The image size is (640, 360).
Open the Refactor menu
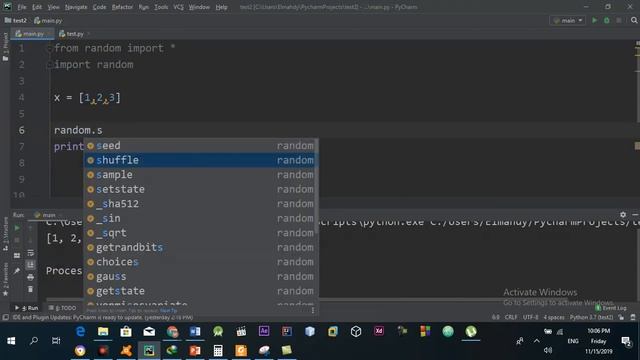[122, 7]
